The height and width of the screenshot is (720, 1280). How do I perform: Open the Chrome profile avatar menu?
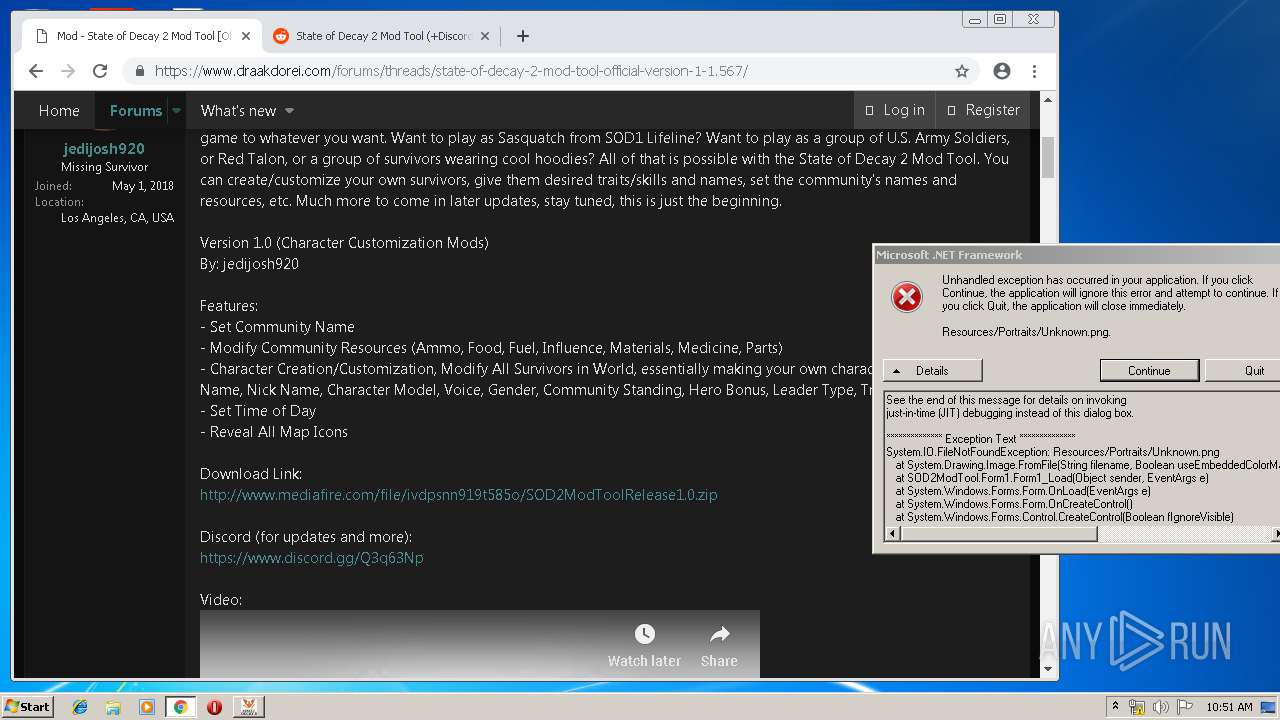tap(1002, 71)
